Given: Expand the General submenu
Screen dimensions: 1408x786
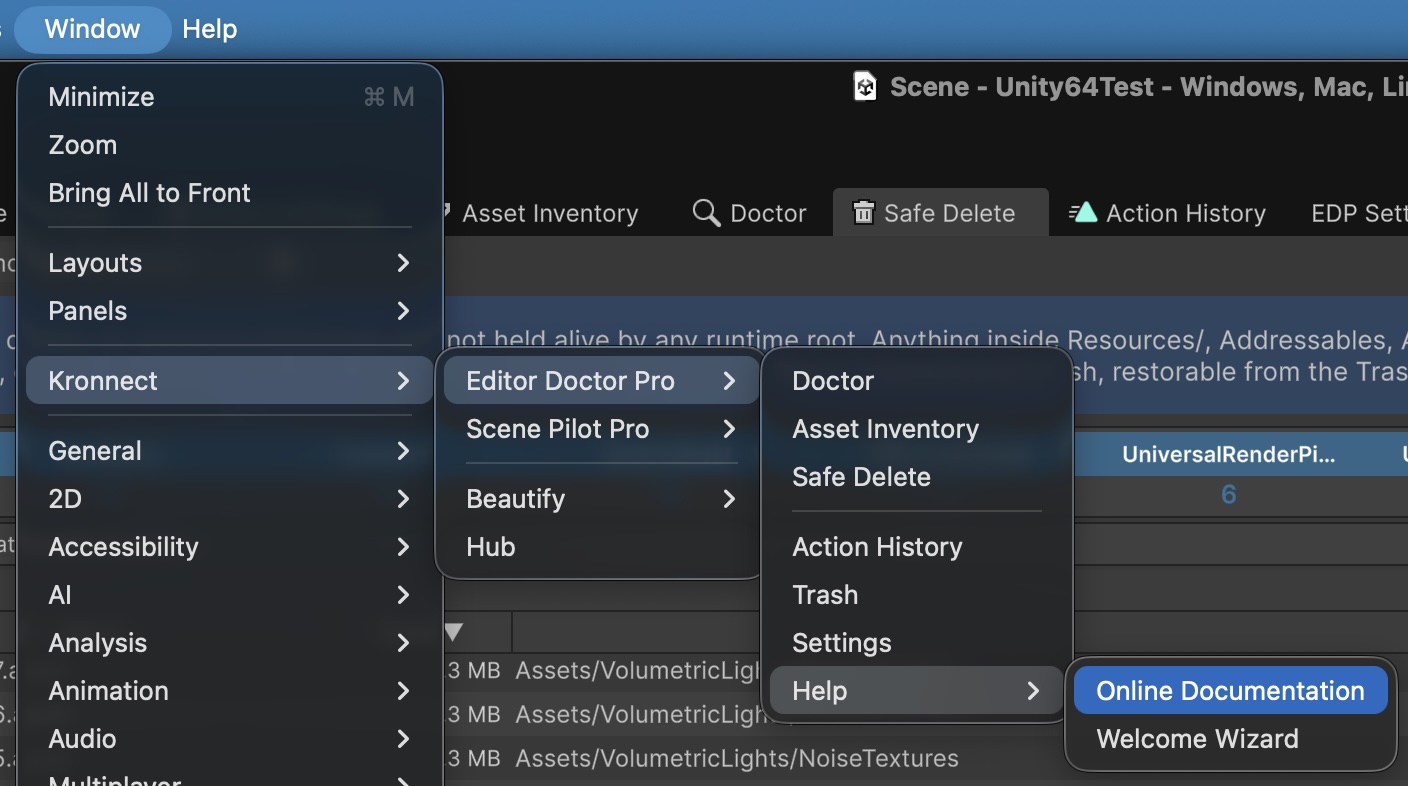Looking at the screenshot, I should pos(230,451).
